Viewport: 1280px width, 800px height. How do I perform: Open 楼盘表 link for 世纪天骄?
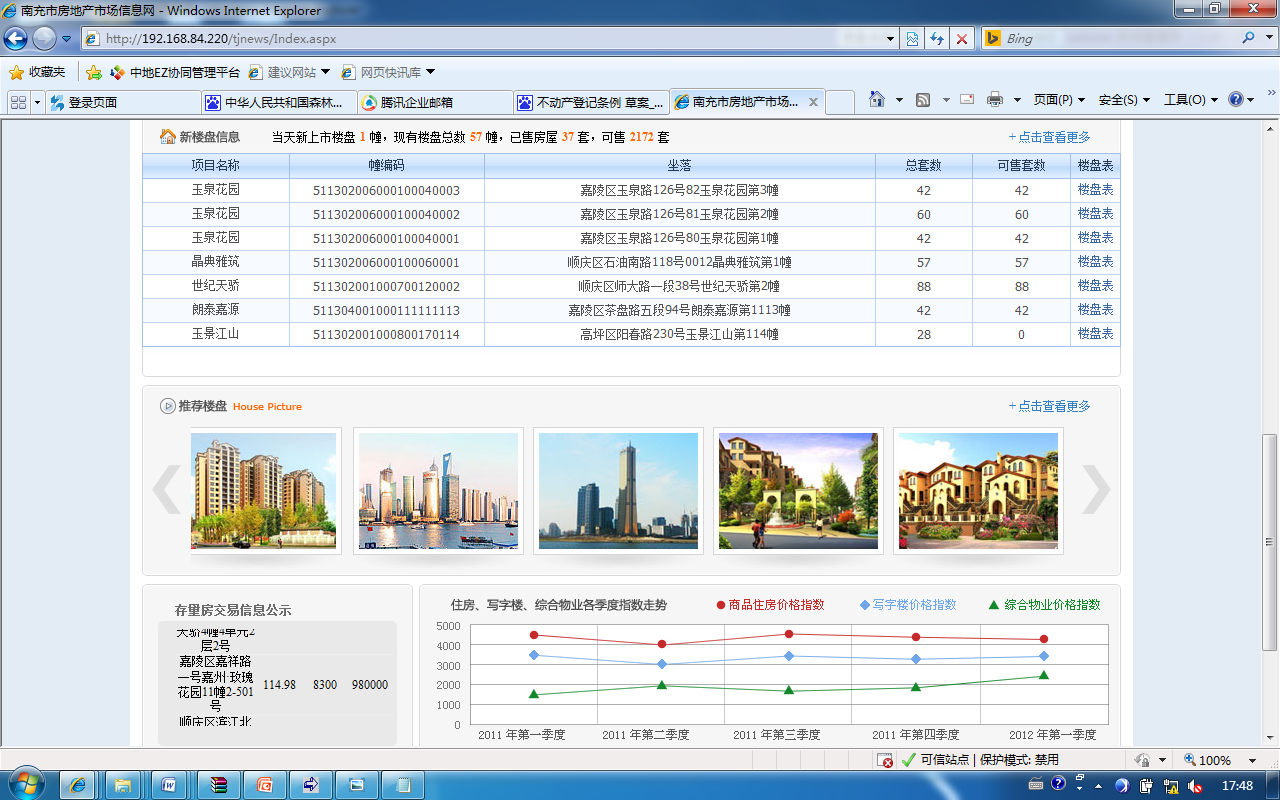point(1095,286)
